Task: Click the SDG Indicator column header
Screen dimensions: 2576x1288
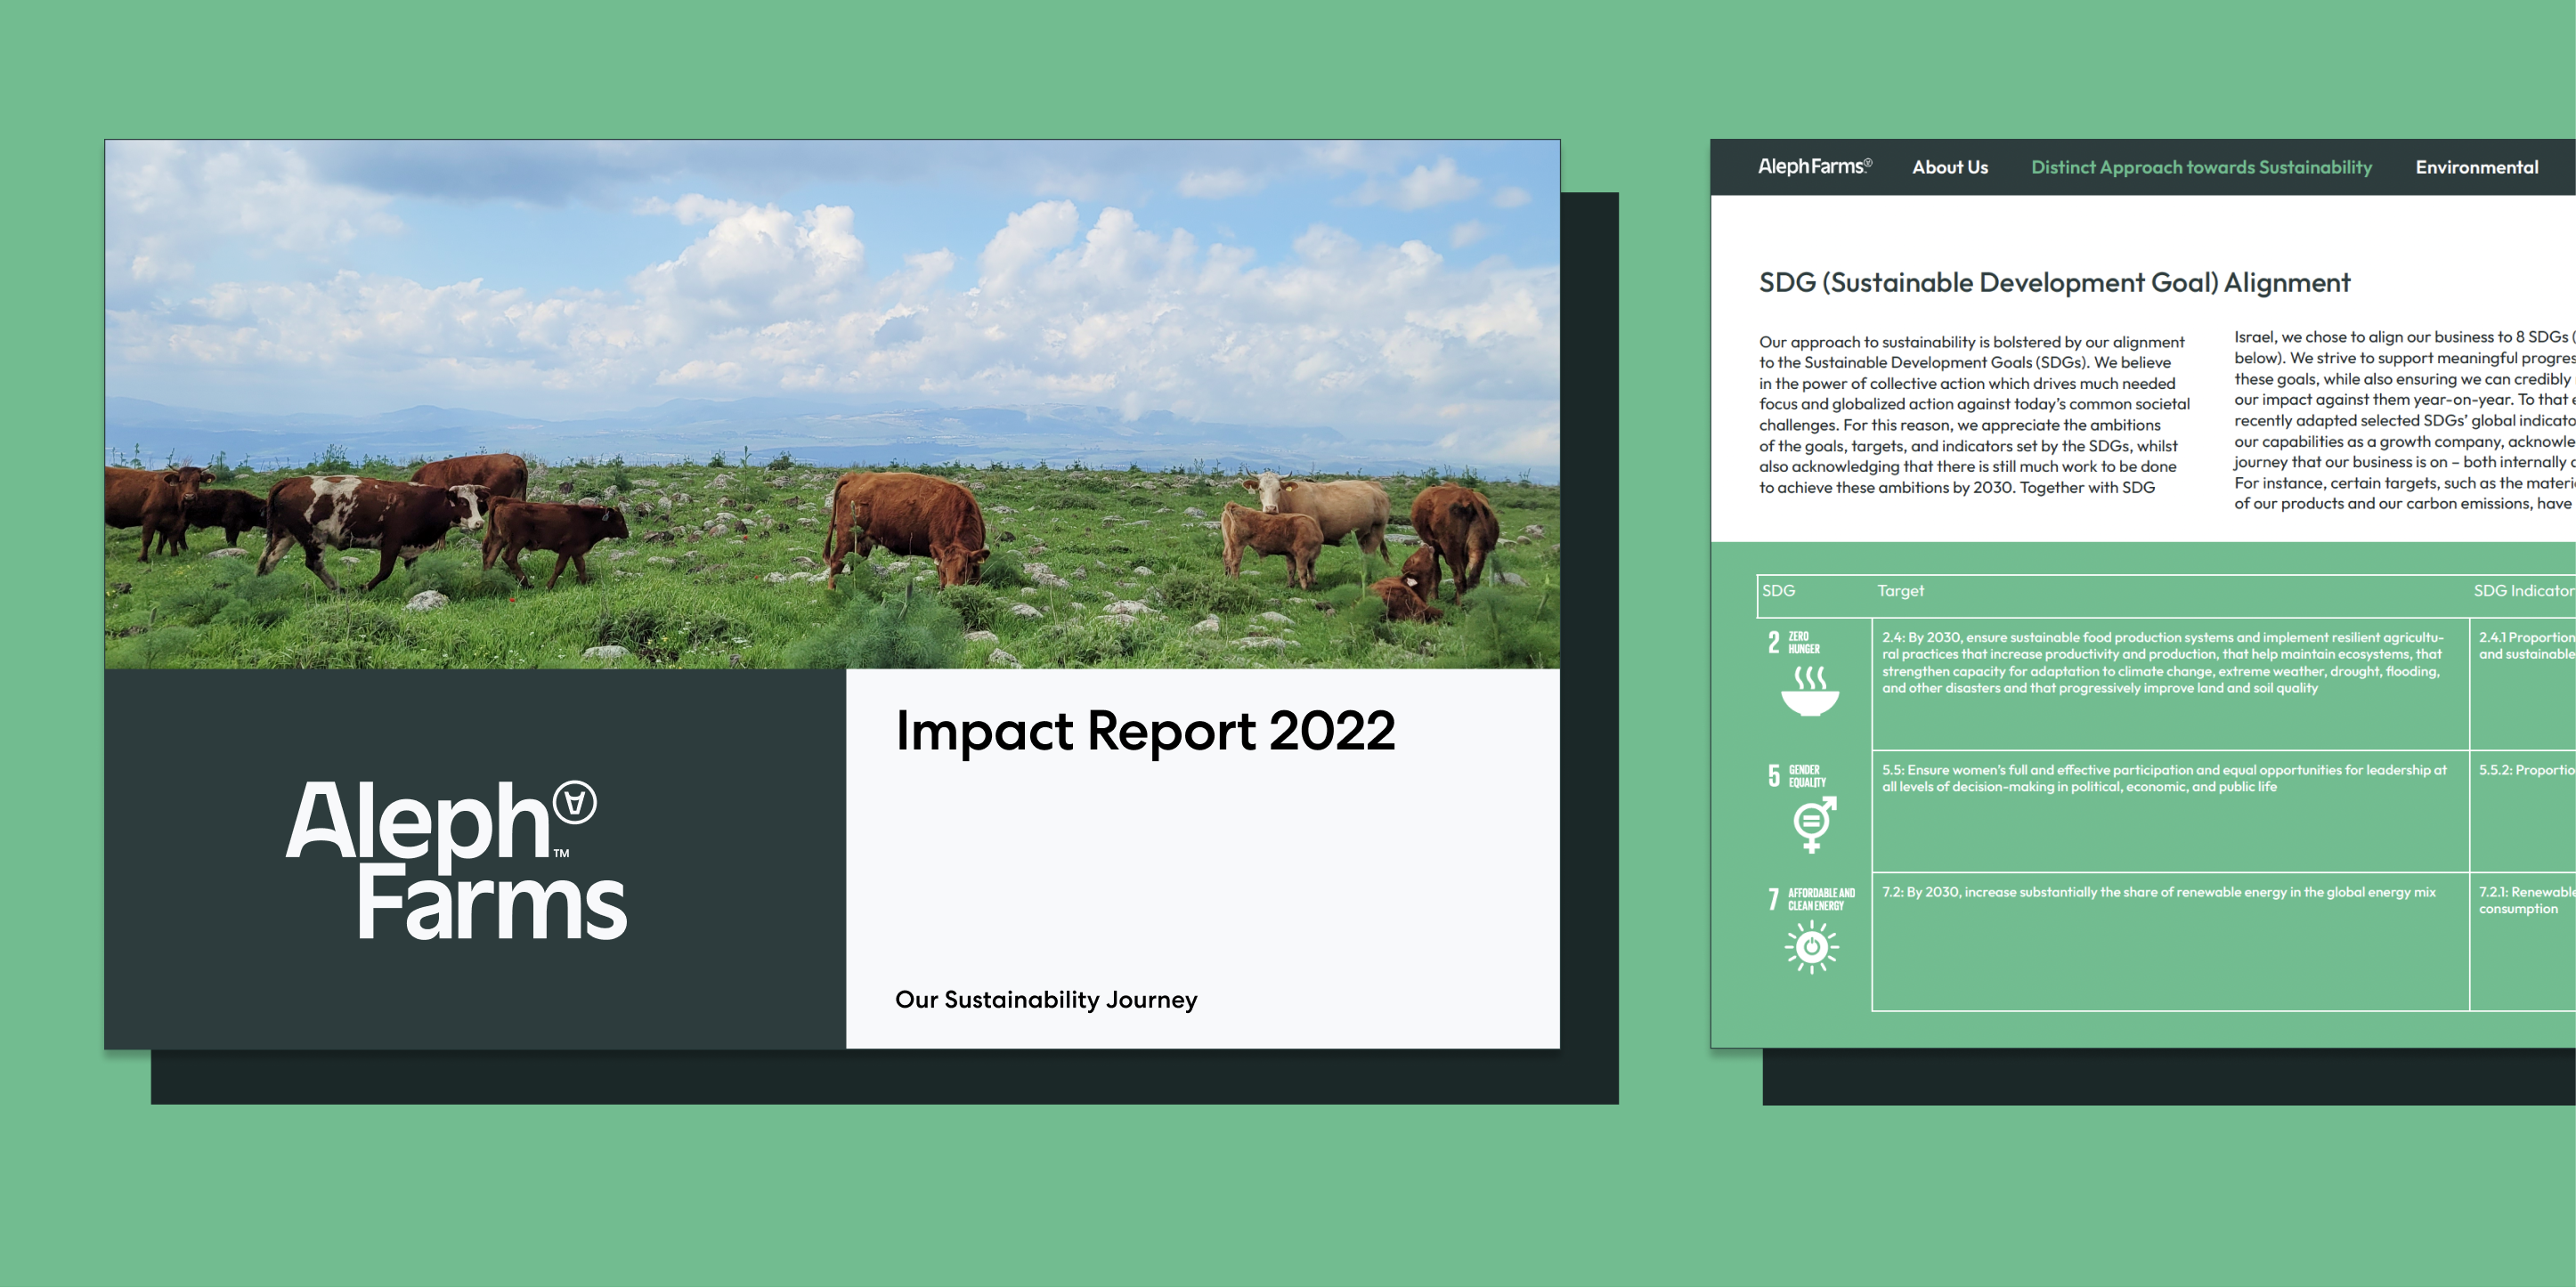Action: coord(2524,591)
